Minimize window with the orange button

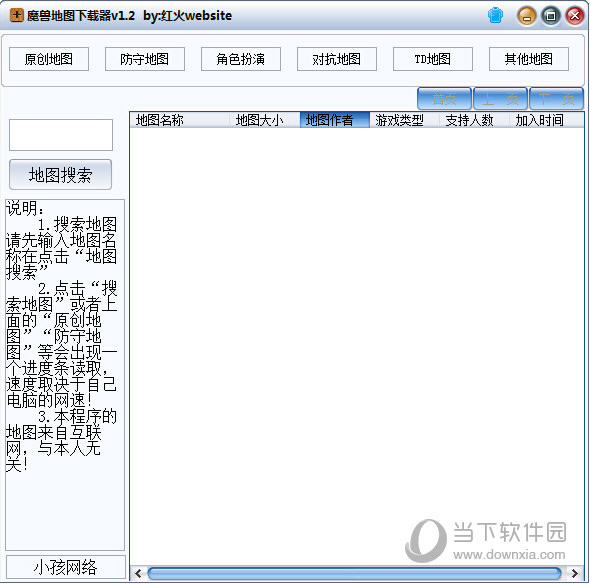coord(527,16)
